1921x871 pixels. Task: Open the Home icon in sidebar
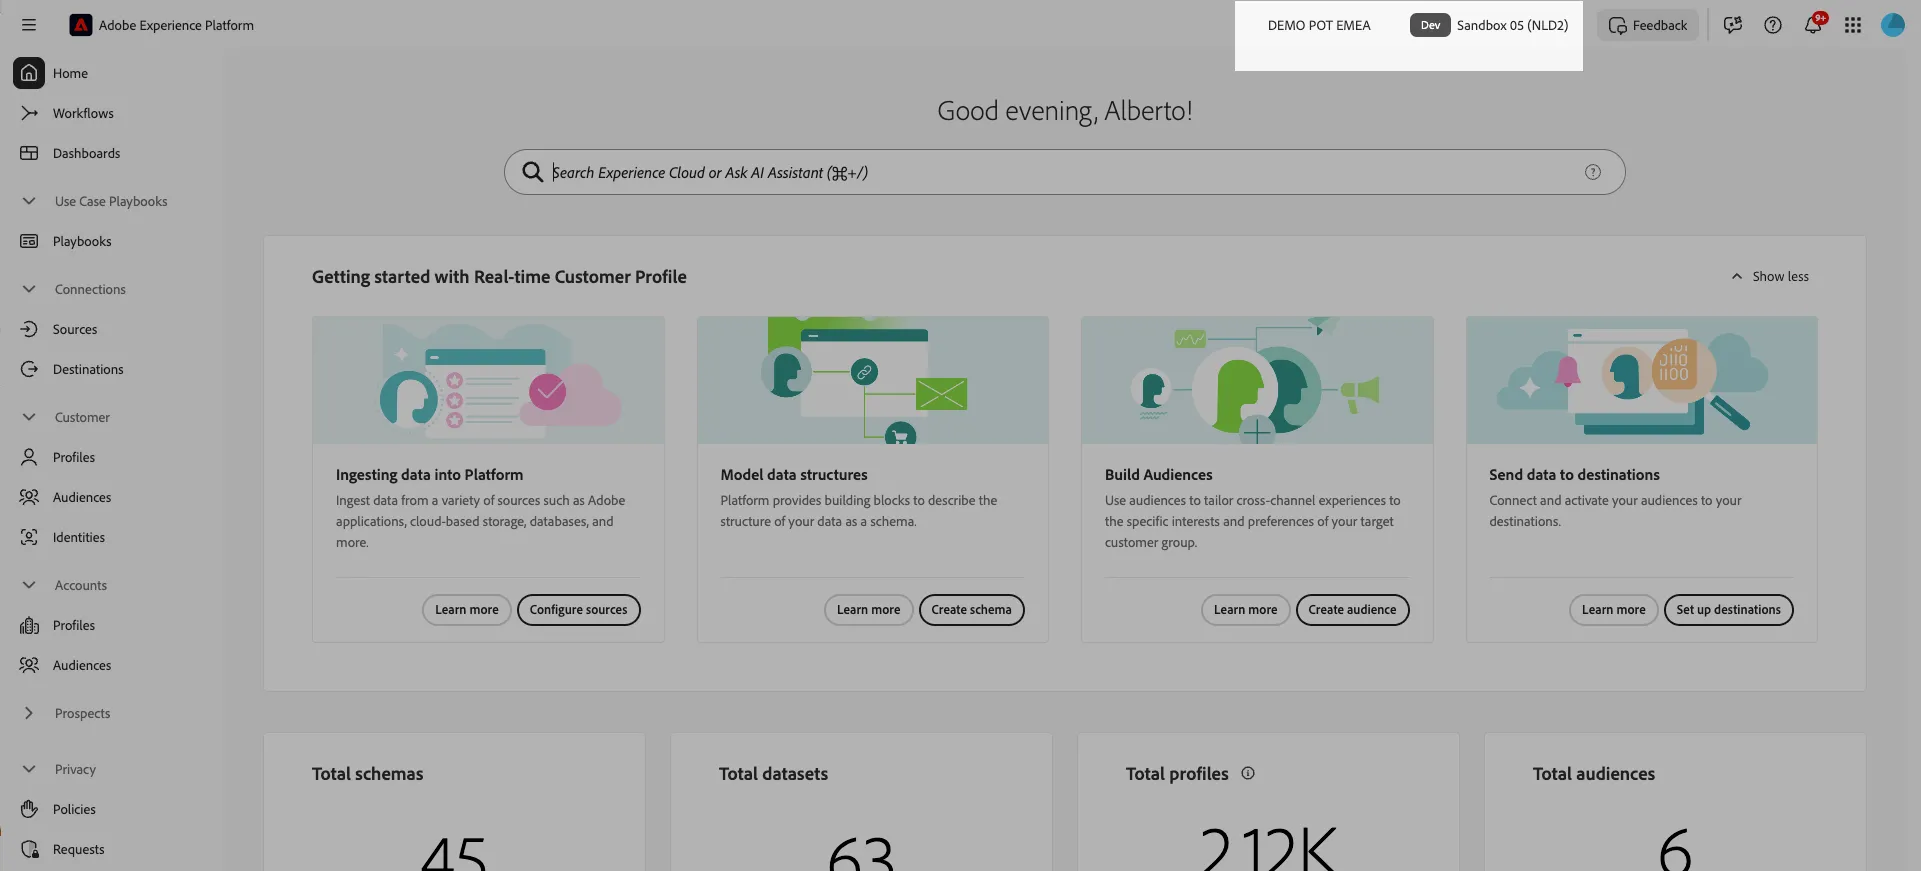pyautogui.click(x=29, y=73)
